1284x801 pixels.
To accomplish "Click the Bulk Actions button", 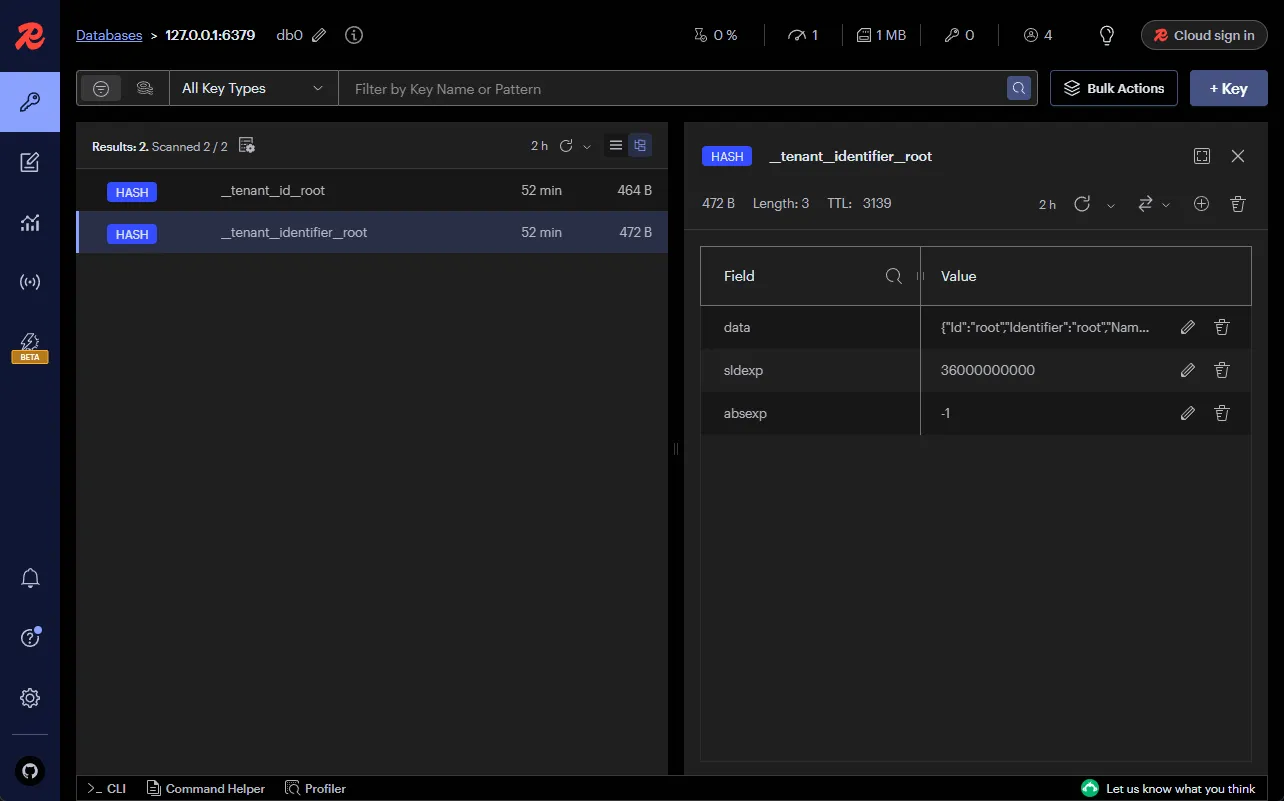I will point(1113,89).
